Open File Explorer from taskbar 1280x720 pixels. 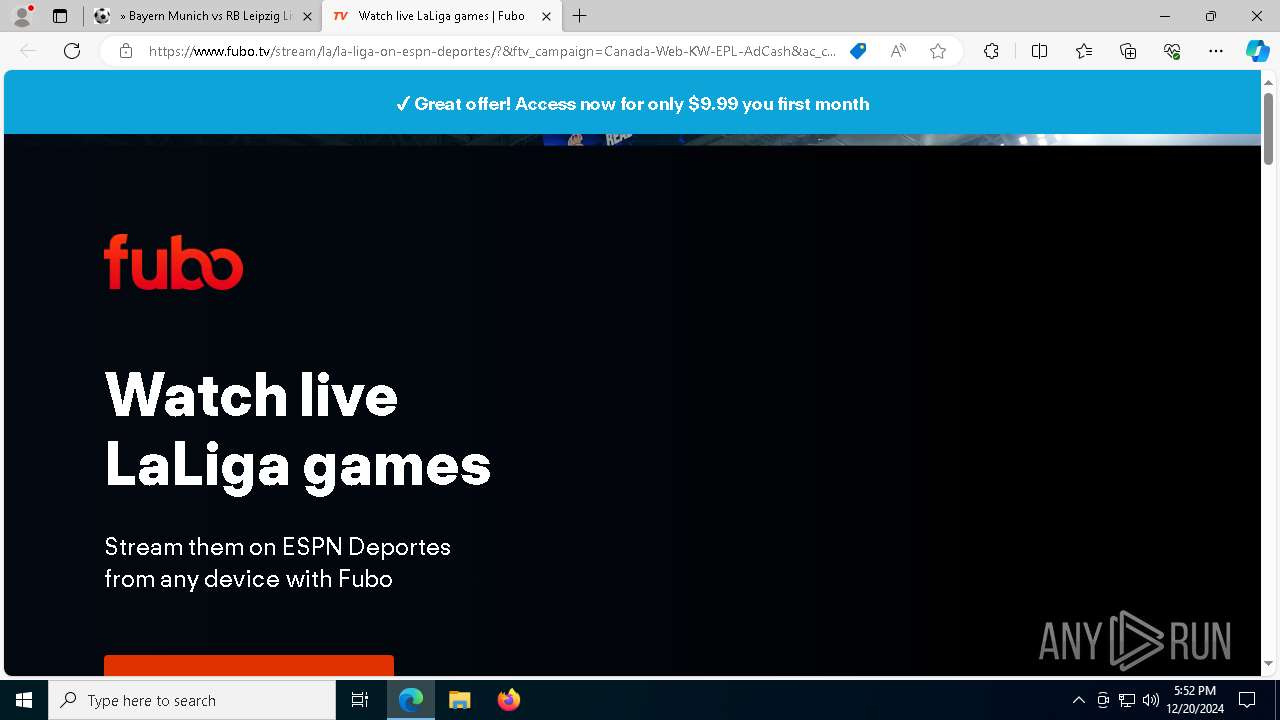459,700
